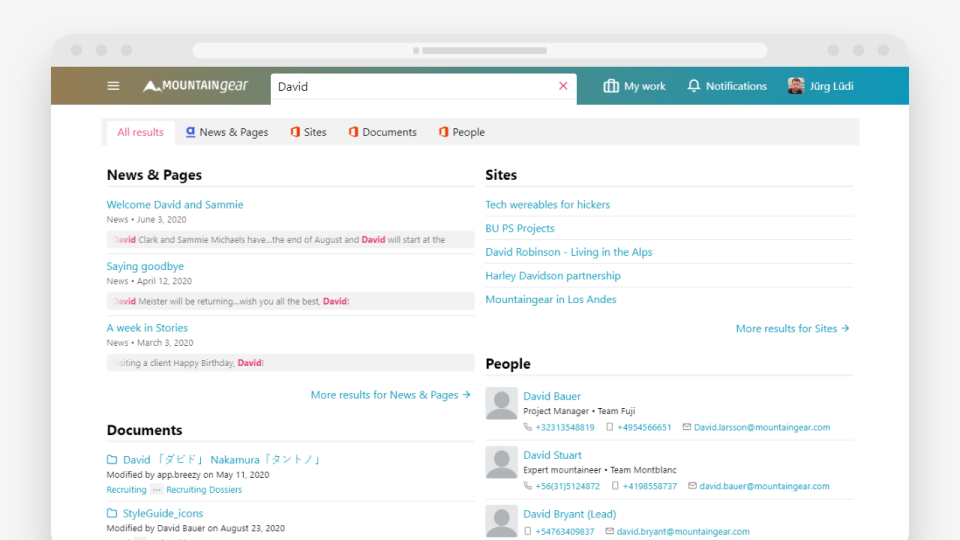The image size is (960, 540).
Task: Open David Bauer's profile name
Action: (552, 396)
